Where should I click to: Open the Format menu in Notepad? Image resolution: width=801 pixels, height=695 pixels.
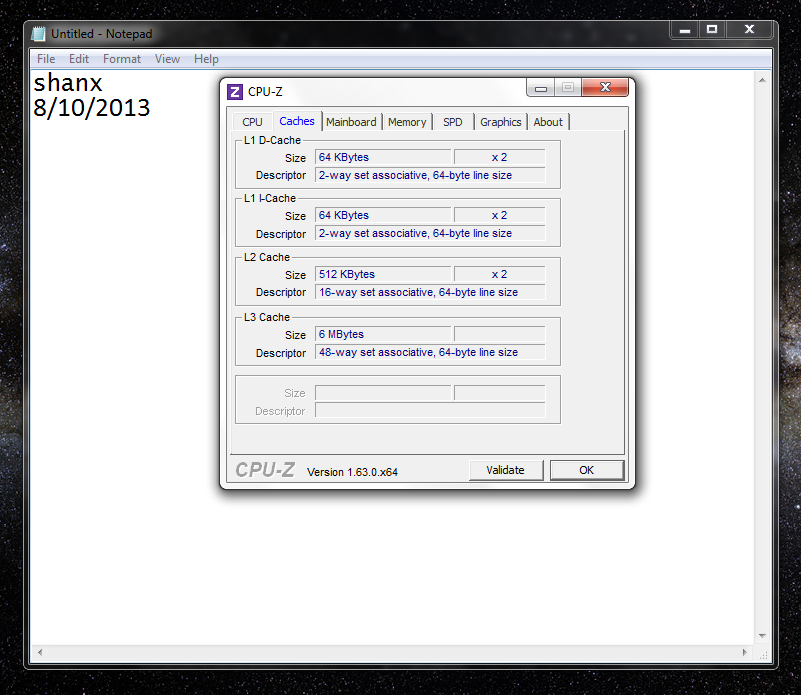(122, 59)
